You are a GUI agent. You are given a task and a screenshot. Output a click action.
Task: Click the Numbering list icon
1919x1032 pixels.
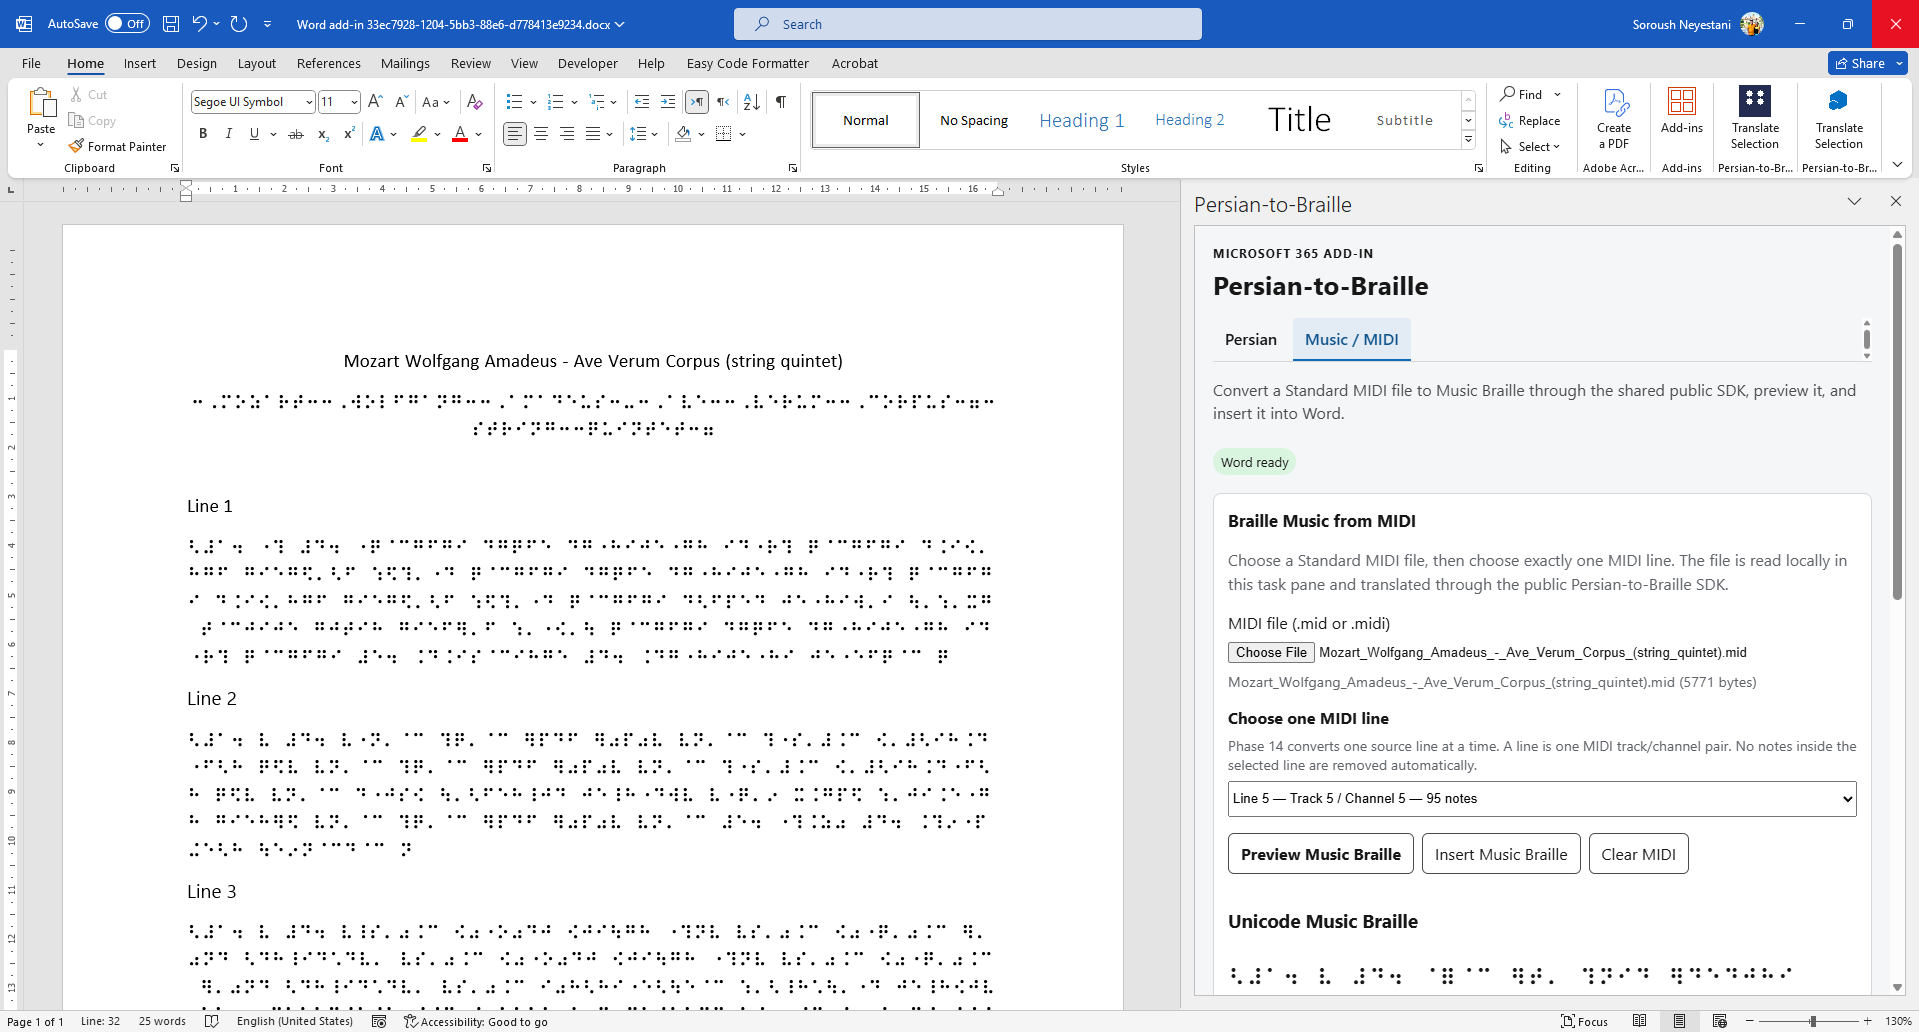tap(556, 102)
